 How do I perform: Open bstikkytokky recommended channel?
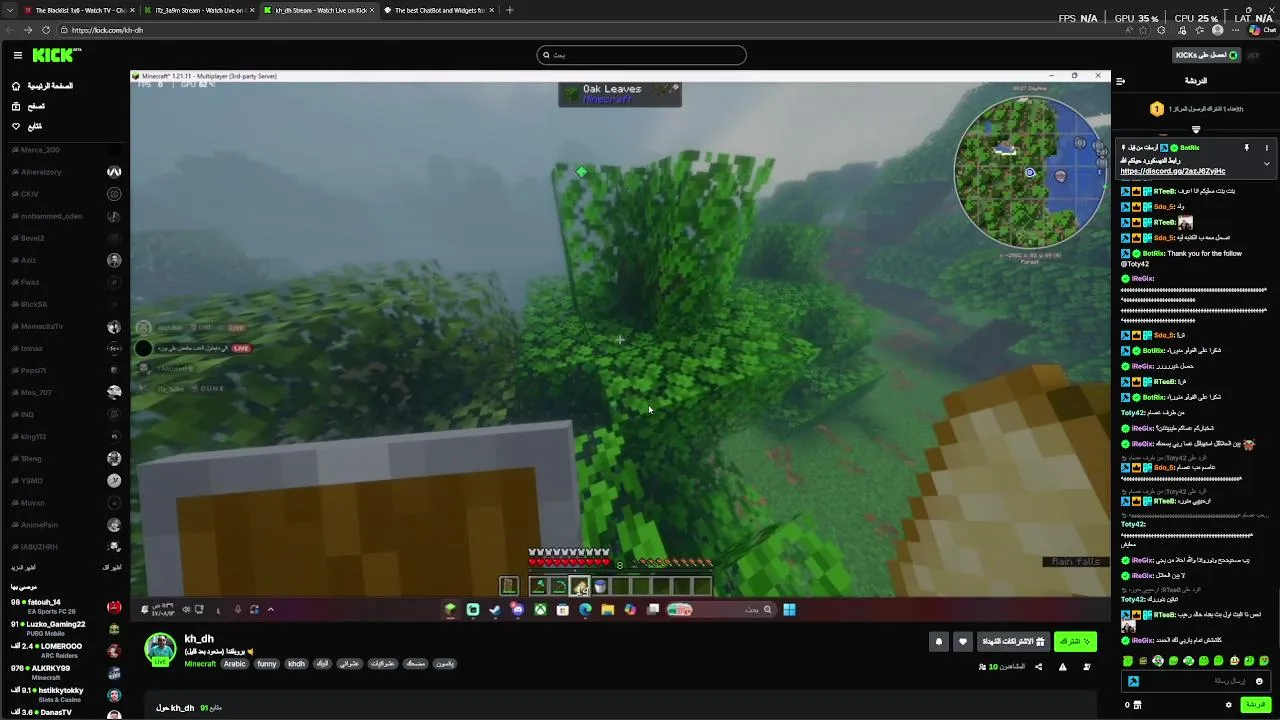pyautogui.click(x=66, y=694)
